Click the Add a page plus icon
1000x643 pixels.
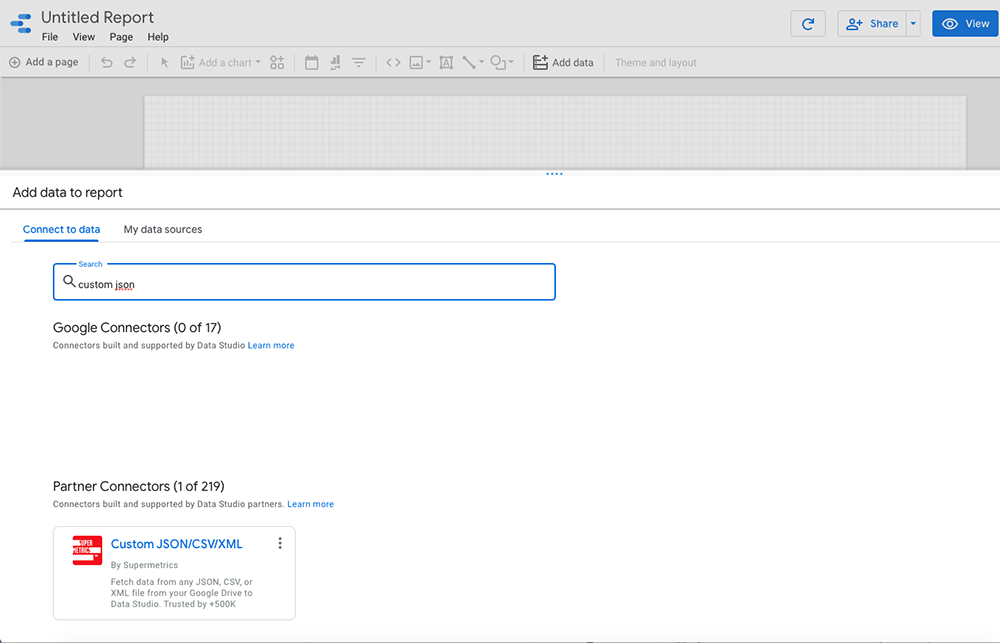coord(15,63)
